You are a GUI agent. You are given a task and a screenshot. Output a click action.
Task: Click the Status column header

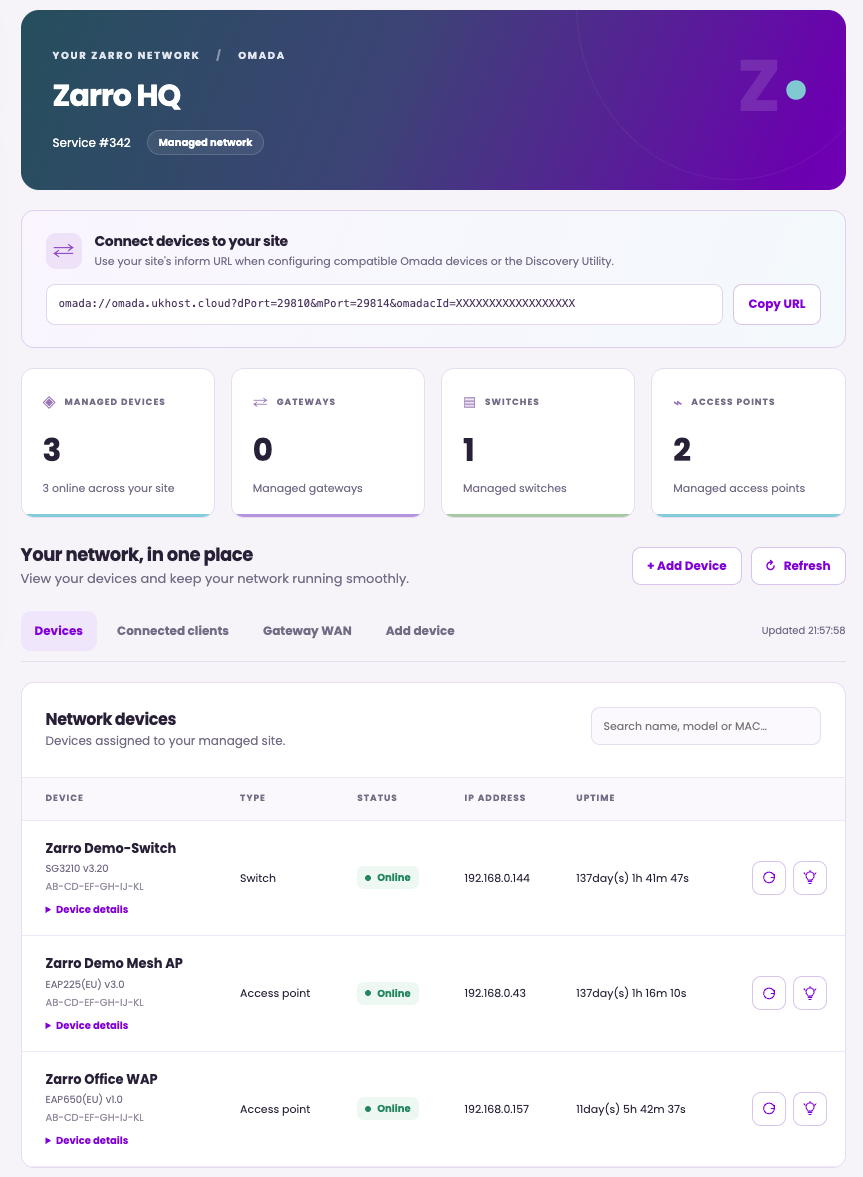(377, 798)
